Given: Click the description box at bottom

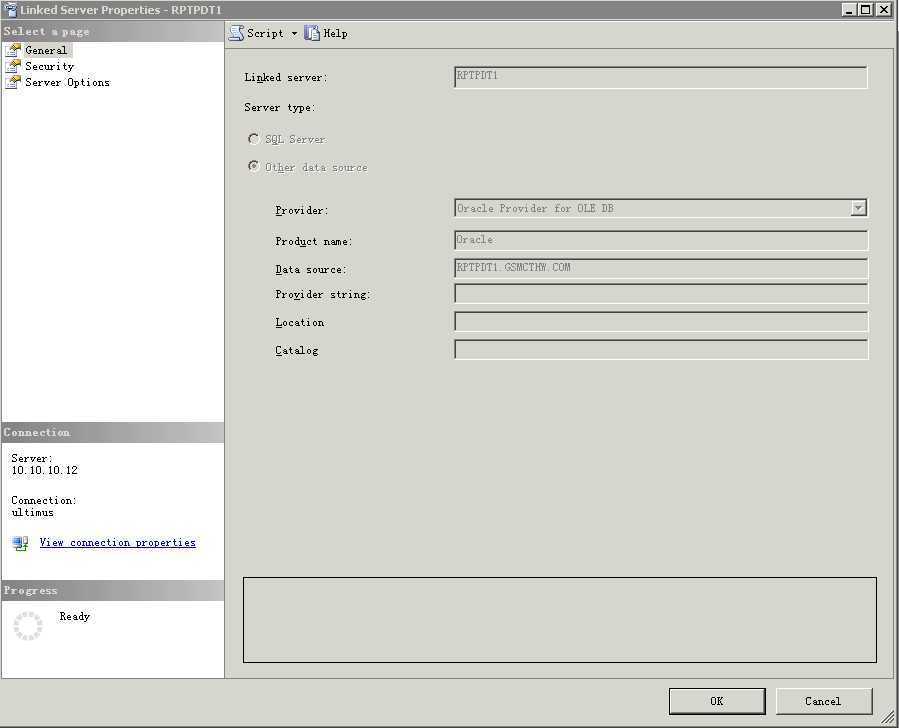Looking at the screenshot, I should (x=560, y=620).
